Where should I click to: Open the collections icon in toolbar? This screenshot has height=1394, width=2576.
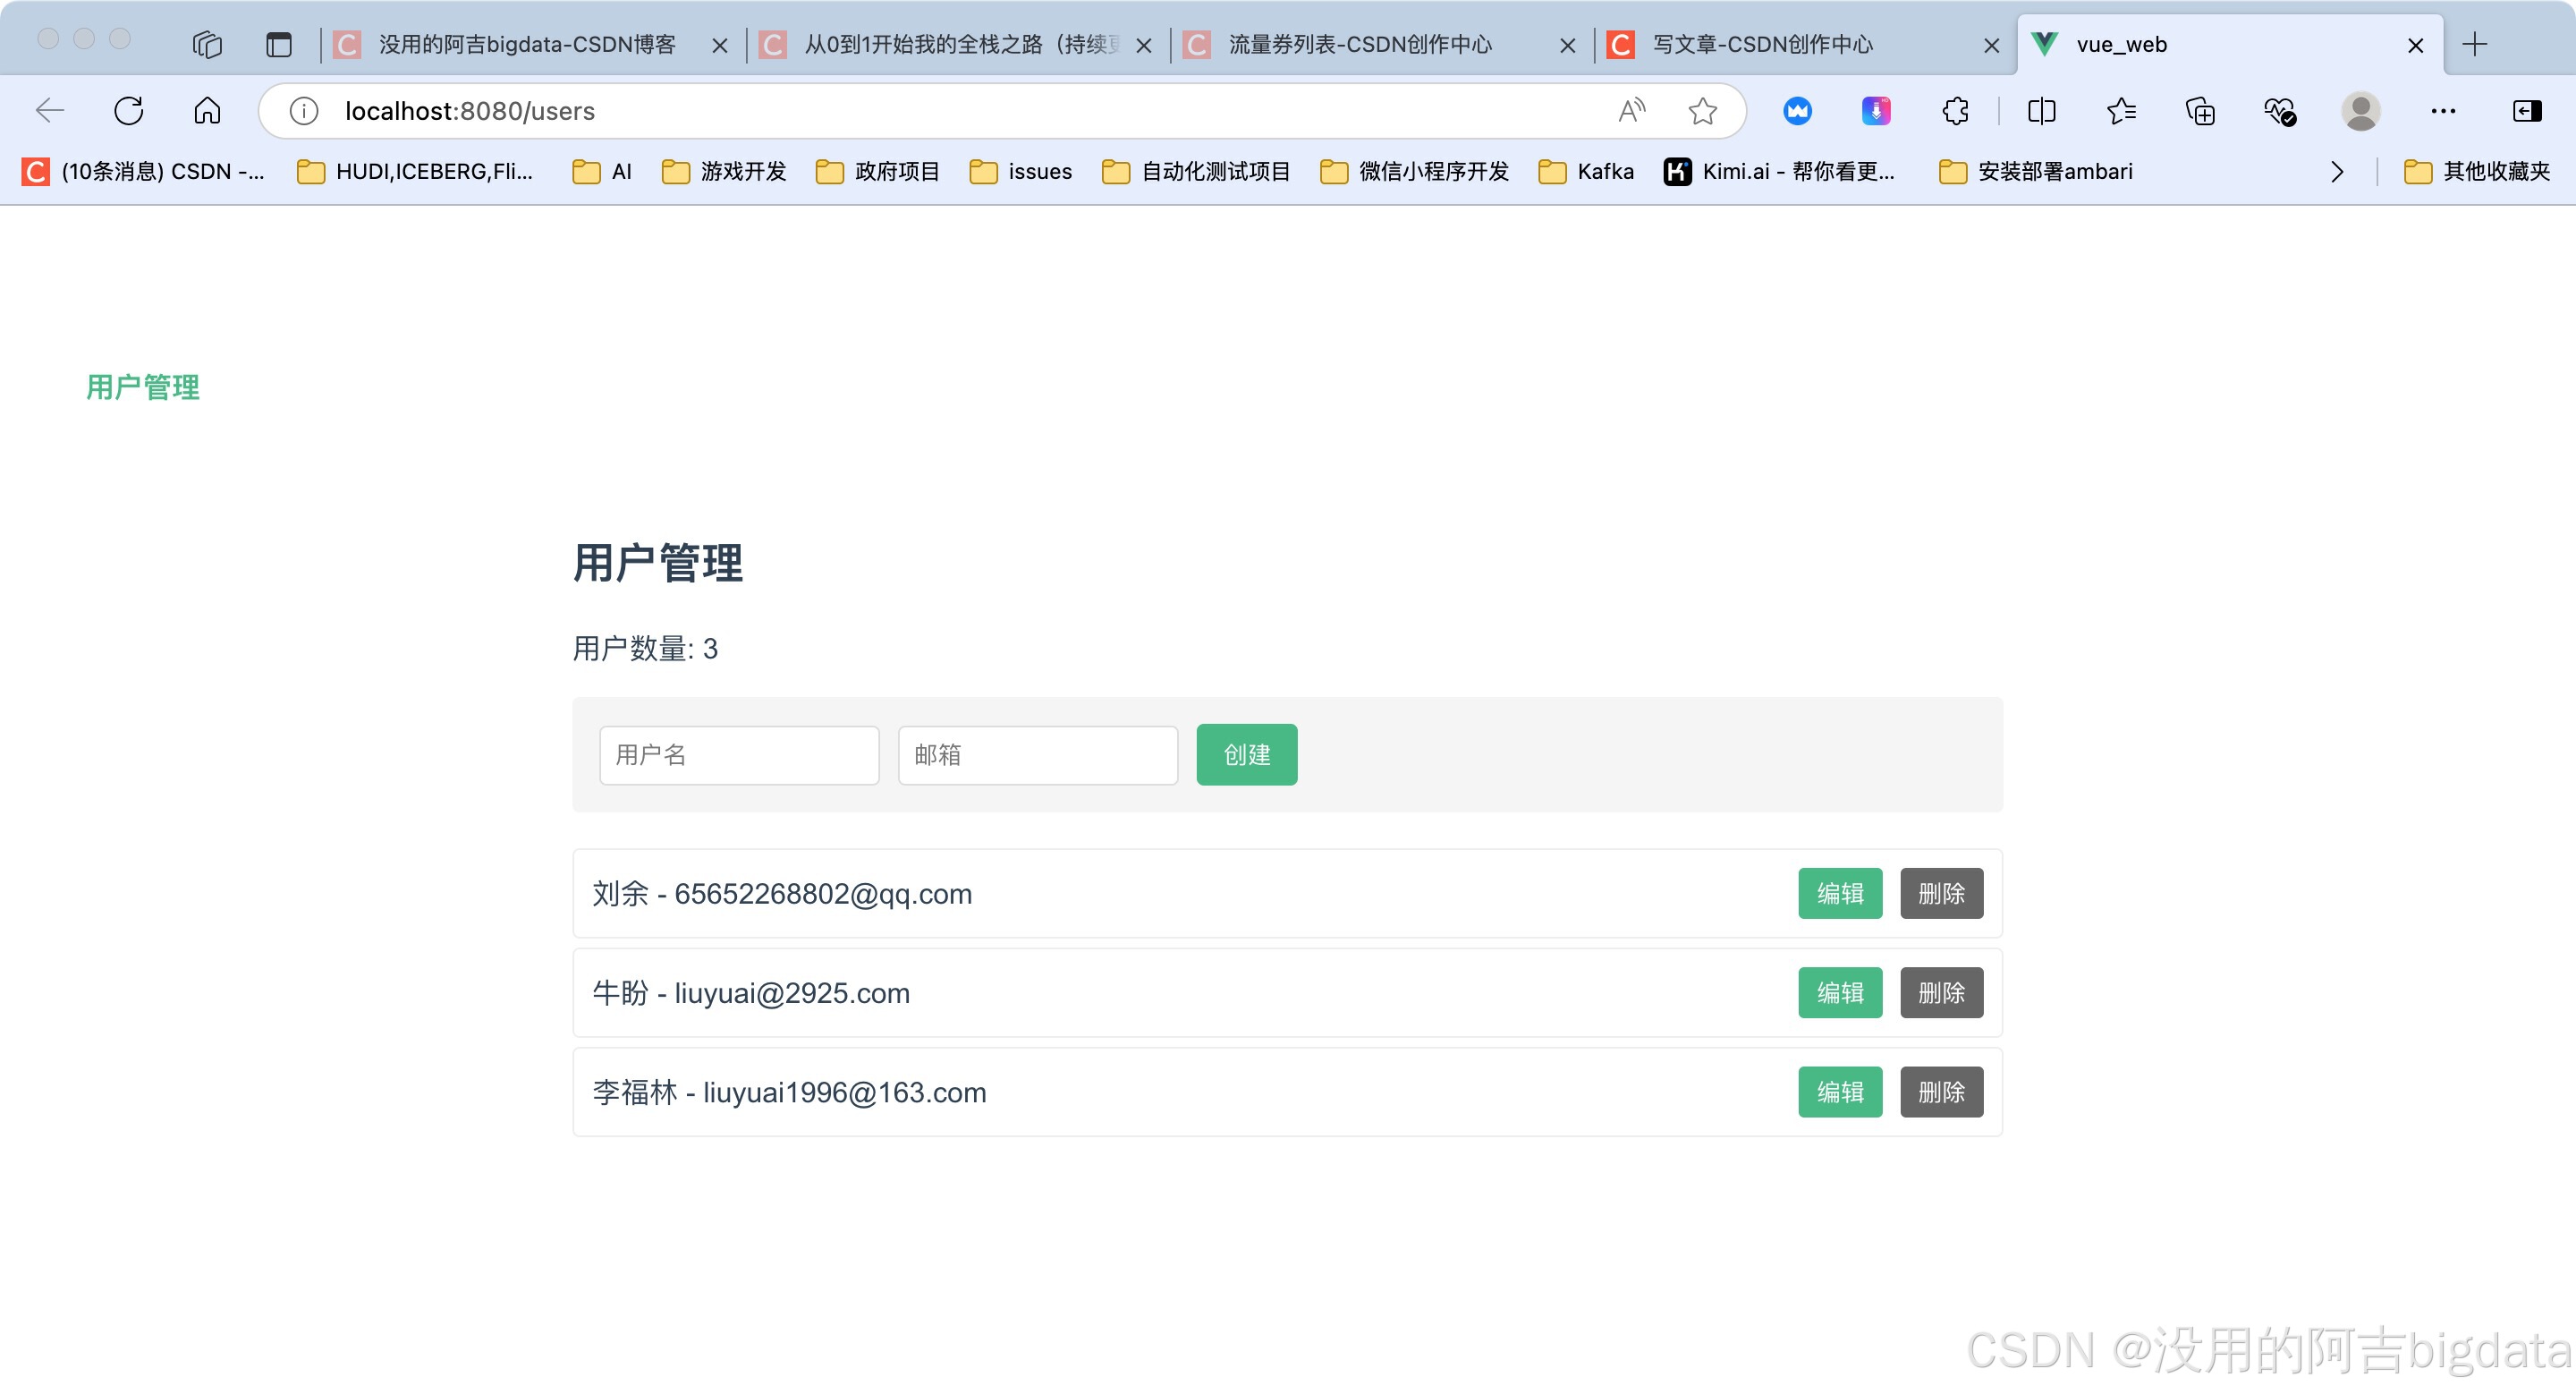(x=2200, y=111)
